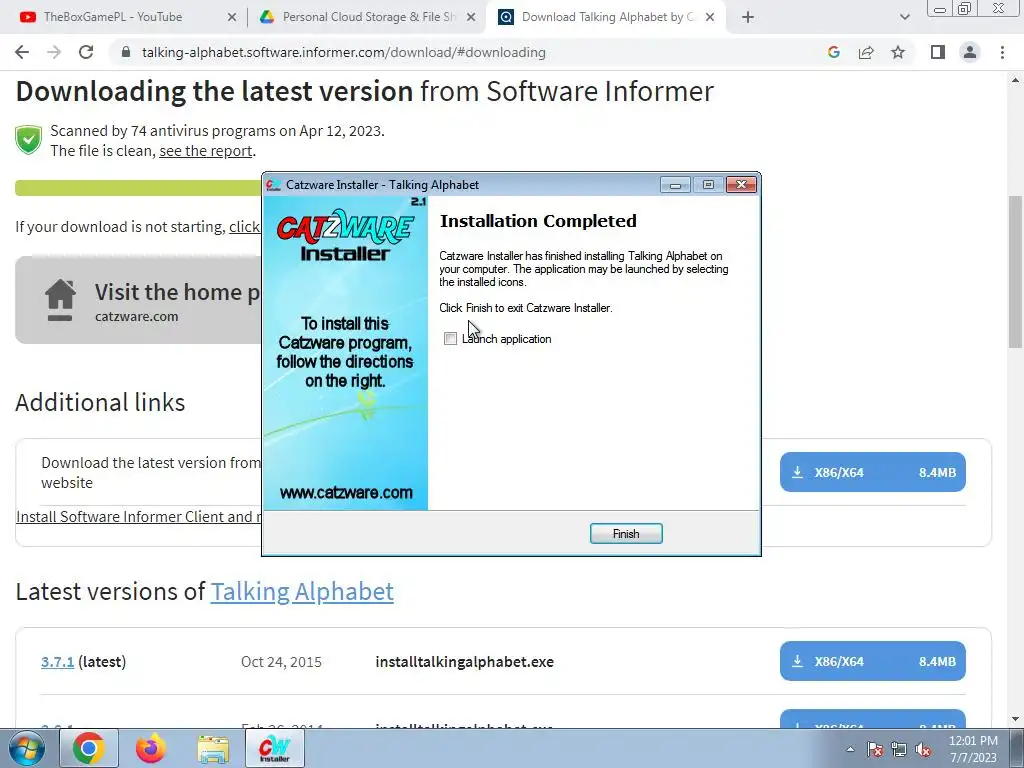
Task: Click the home icon in Visit home page
Action: pos(60,300)
